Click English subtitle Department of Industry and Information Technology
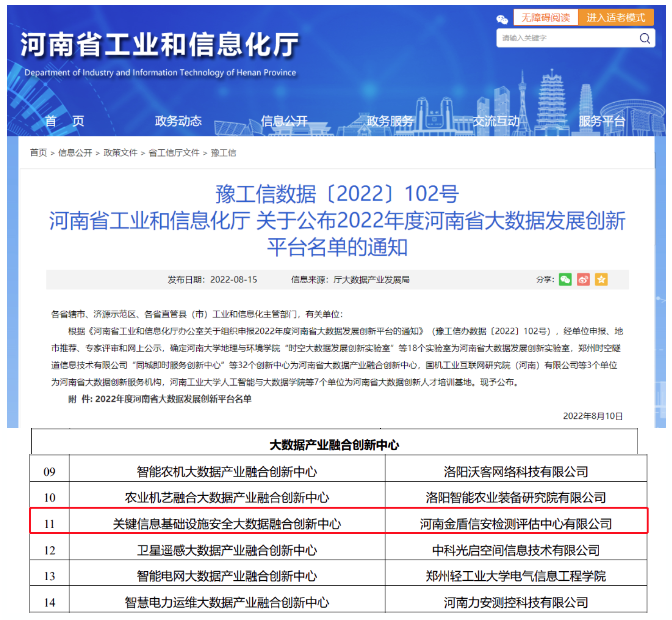 [x=160, y=72]
